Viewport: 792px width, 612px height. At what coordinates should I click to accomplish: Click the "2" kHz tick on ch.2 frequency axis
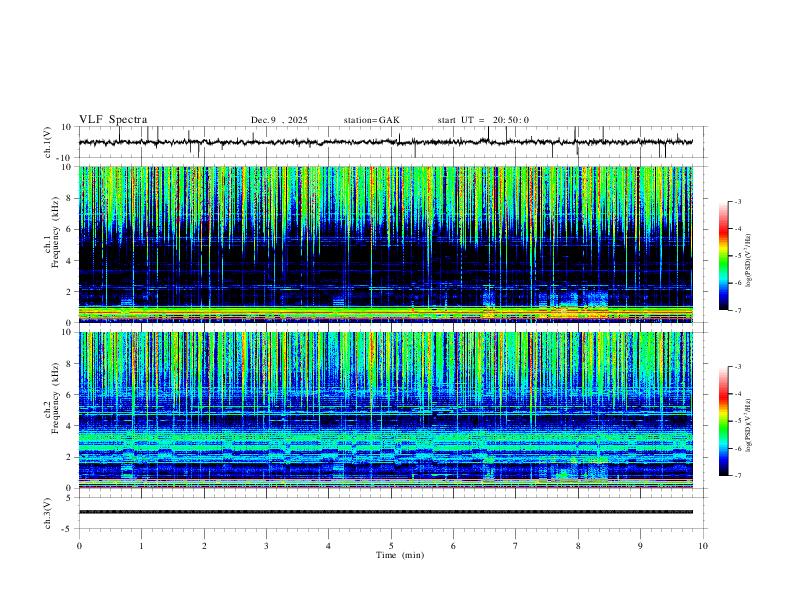(x=70, y=457)
